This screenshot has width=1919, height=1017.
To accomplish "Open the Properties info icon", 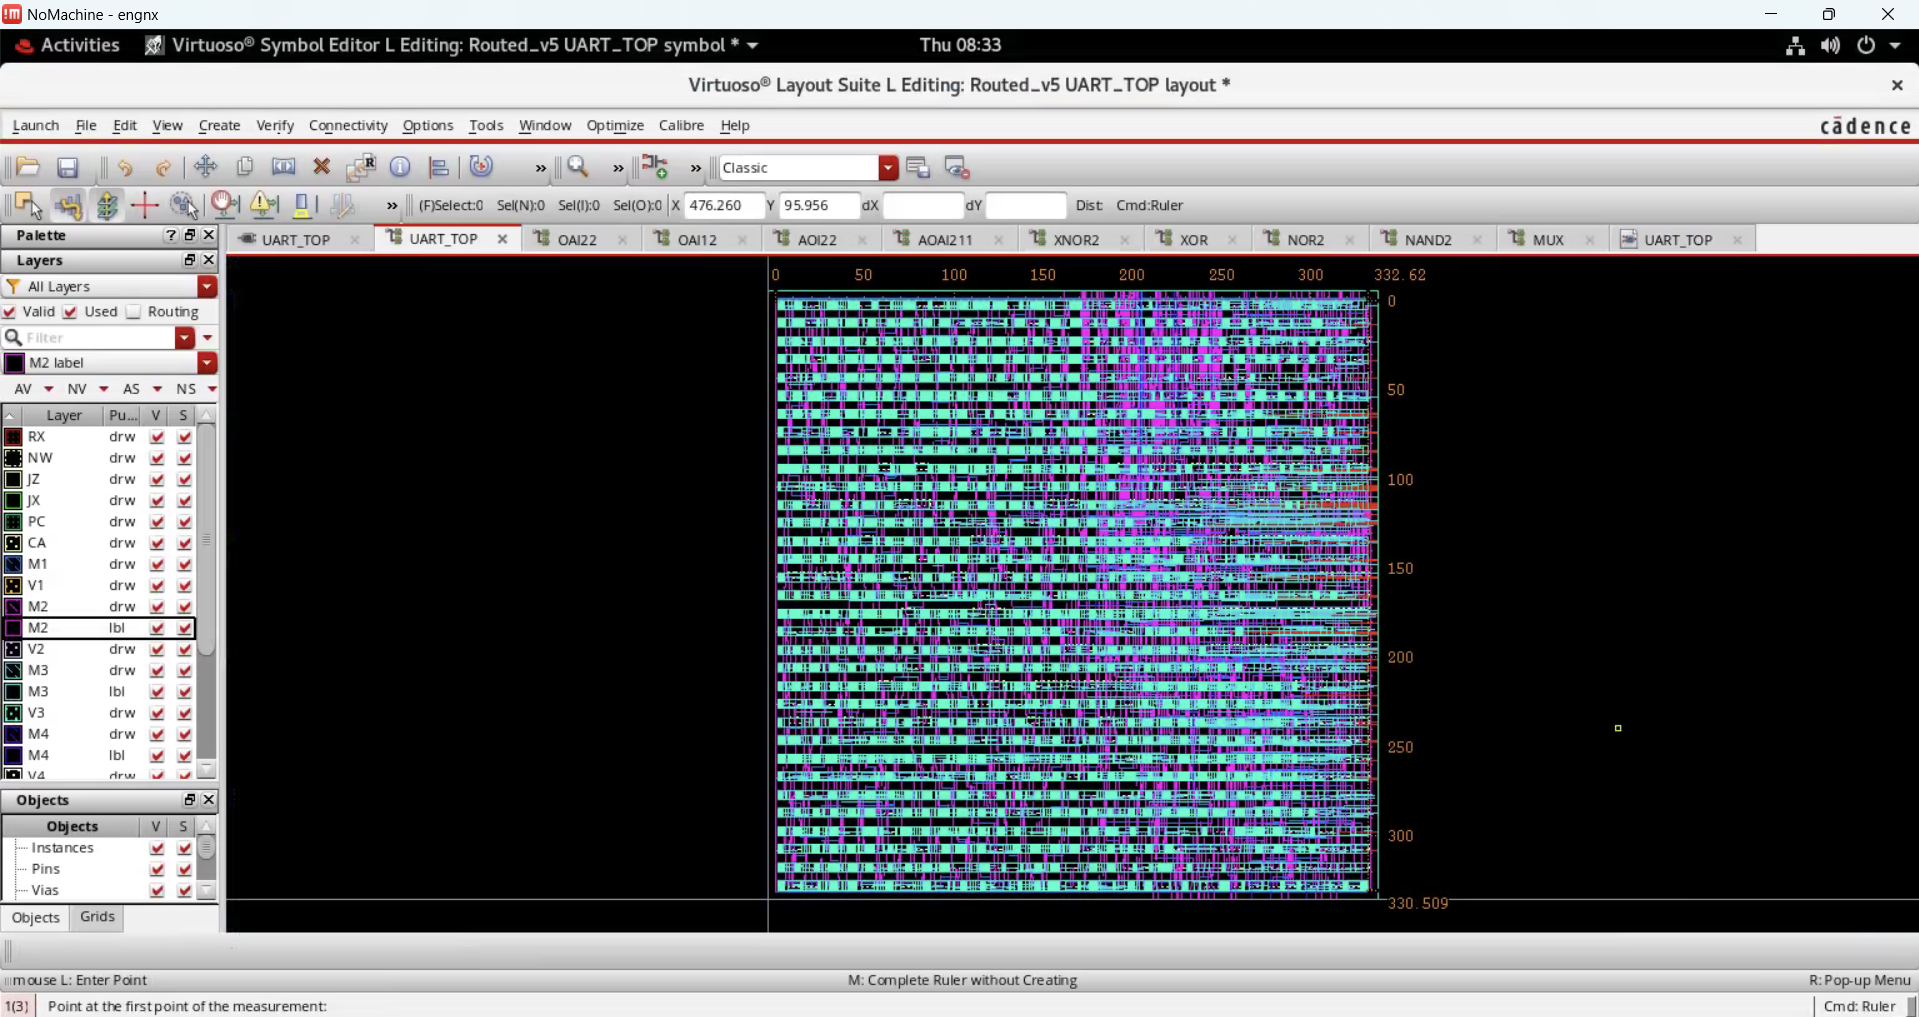I will click(400, 167).
